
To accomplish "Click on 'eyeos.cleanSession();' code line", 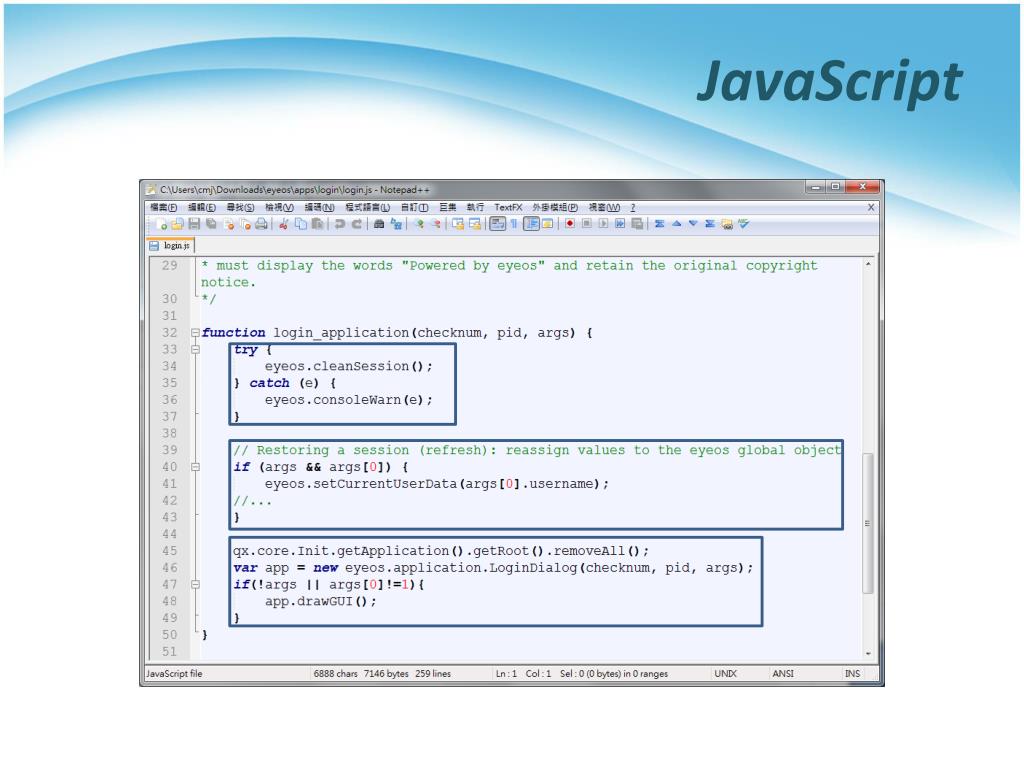I will 348,366.
